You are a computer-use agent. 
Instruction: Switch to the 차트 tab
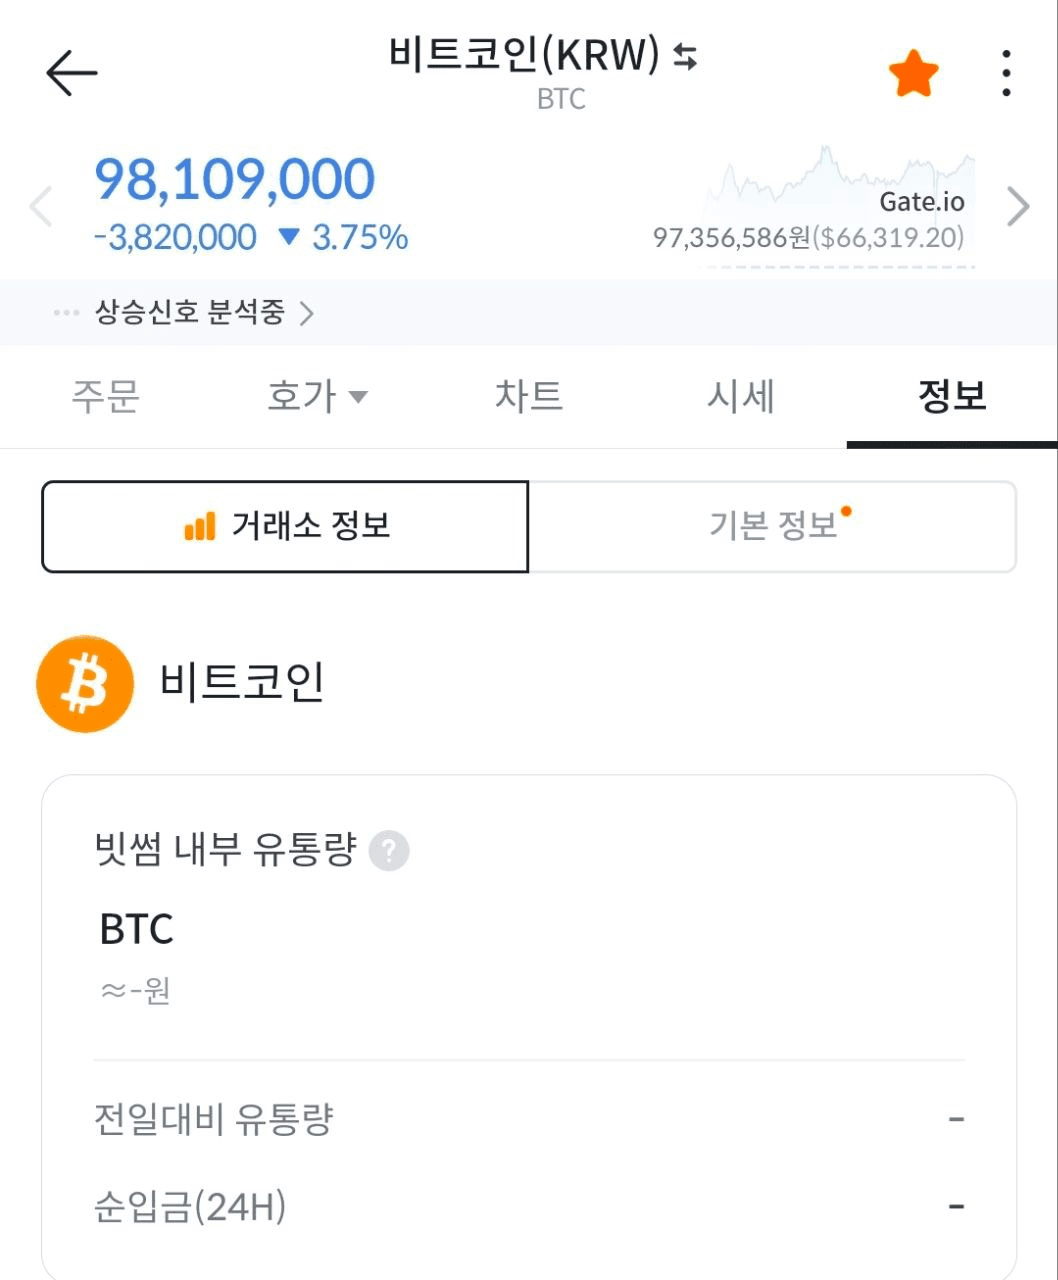click(528, 396)
